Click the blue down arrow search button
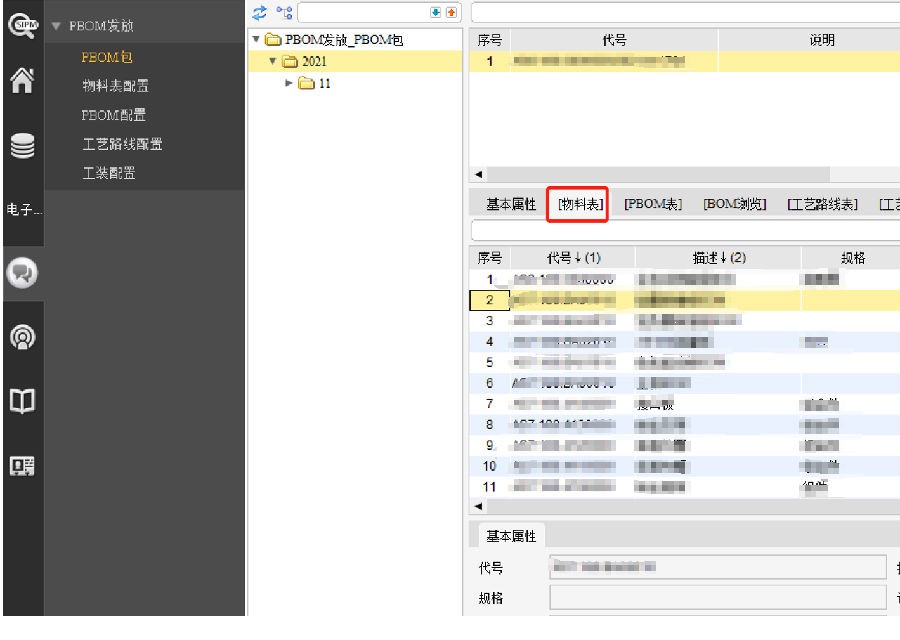This screenshot has height=640, width=900. tap(435, 12)
